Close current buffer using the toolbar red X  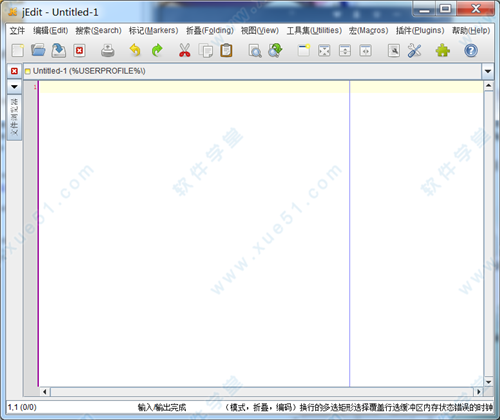coord(79,51)
